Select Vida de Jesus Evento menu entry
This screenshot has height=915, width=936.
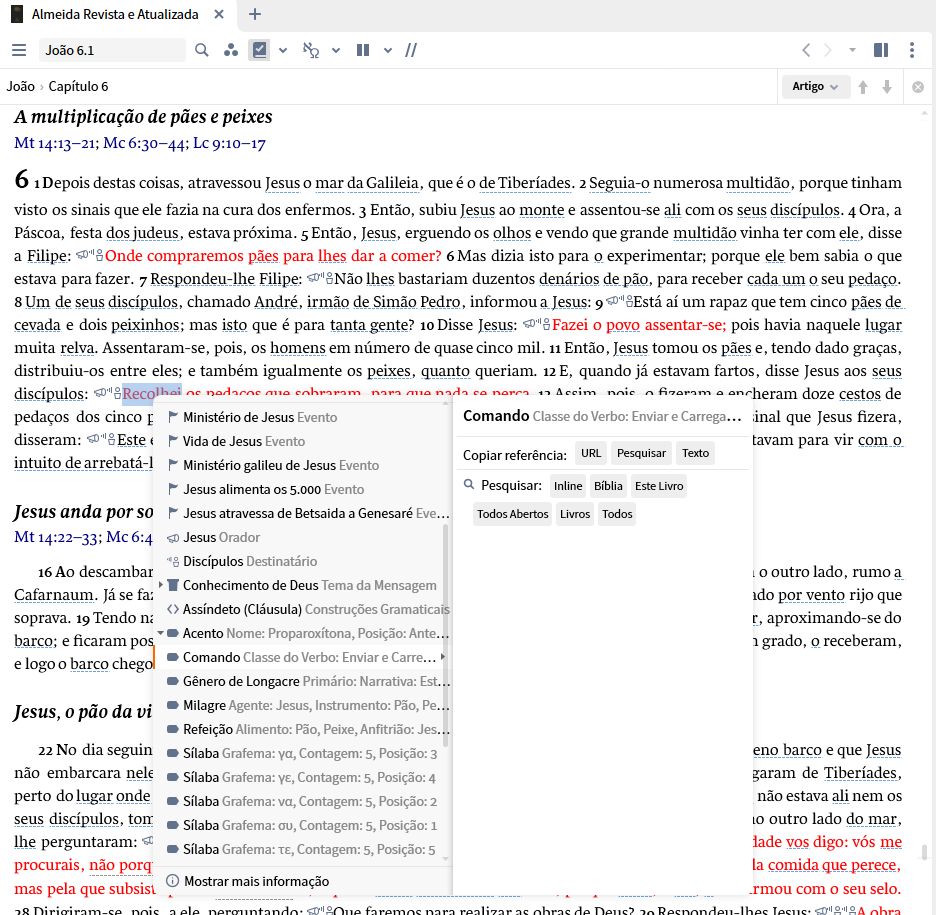tap(302, 441)
